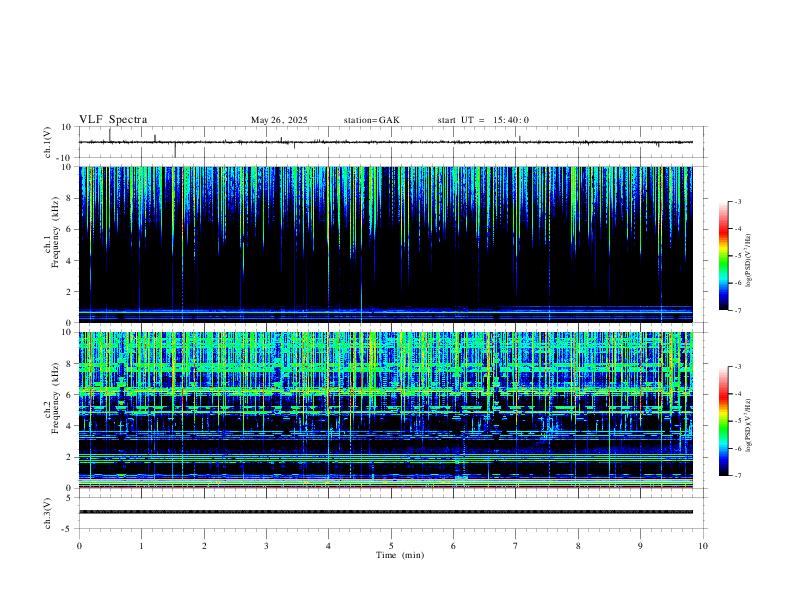Image resolution: width=792 pixels, height=612 pixels.
Task: Select the date 'May 26, 2025'
Action: [279, 120]
